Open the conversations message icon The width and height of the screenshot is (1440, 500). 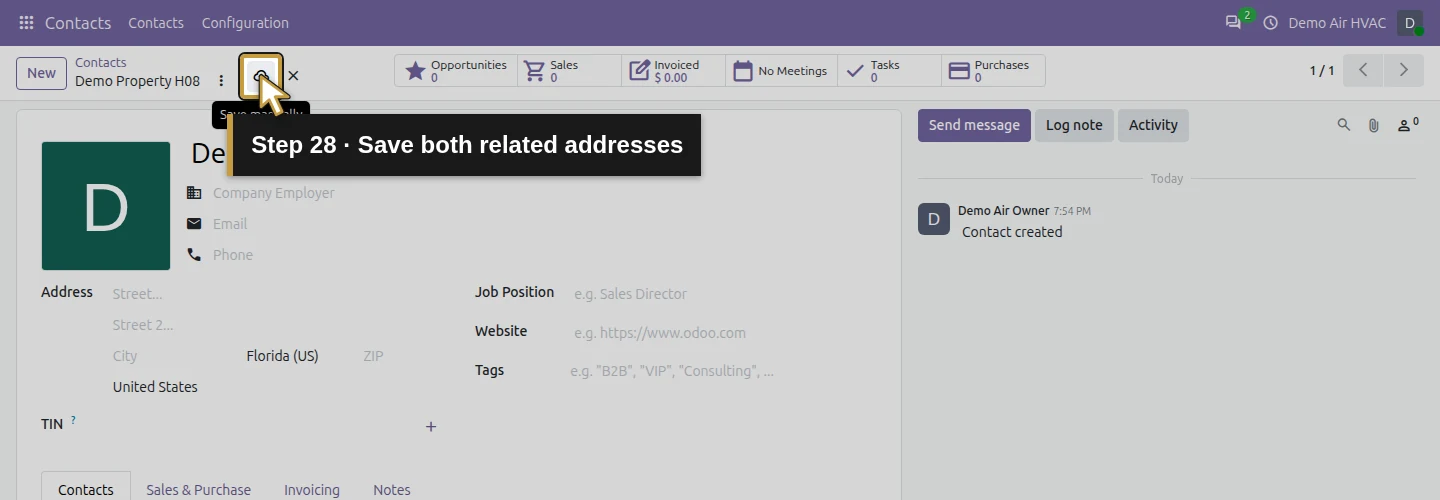[1233, 22]
